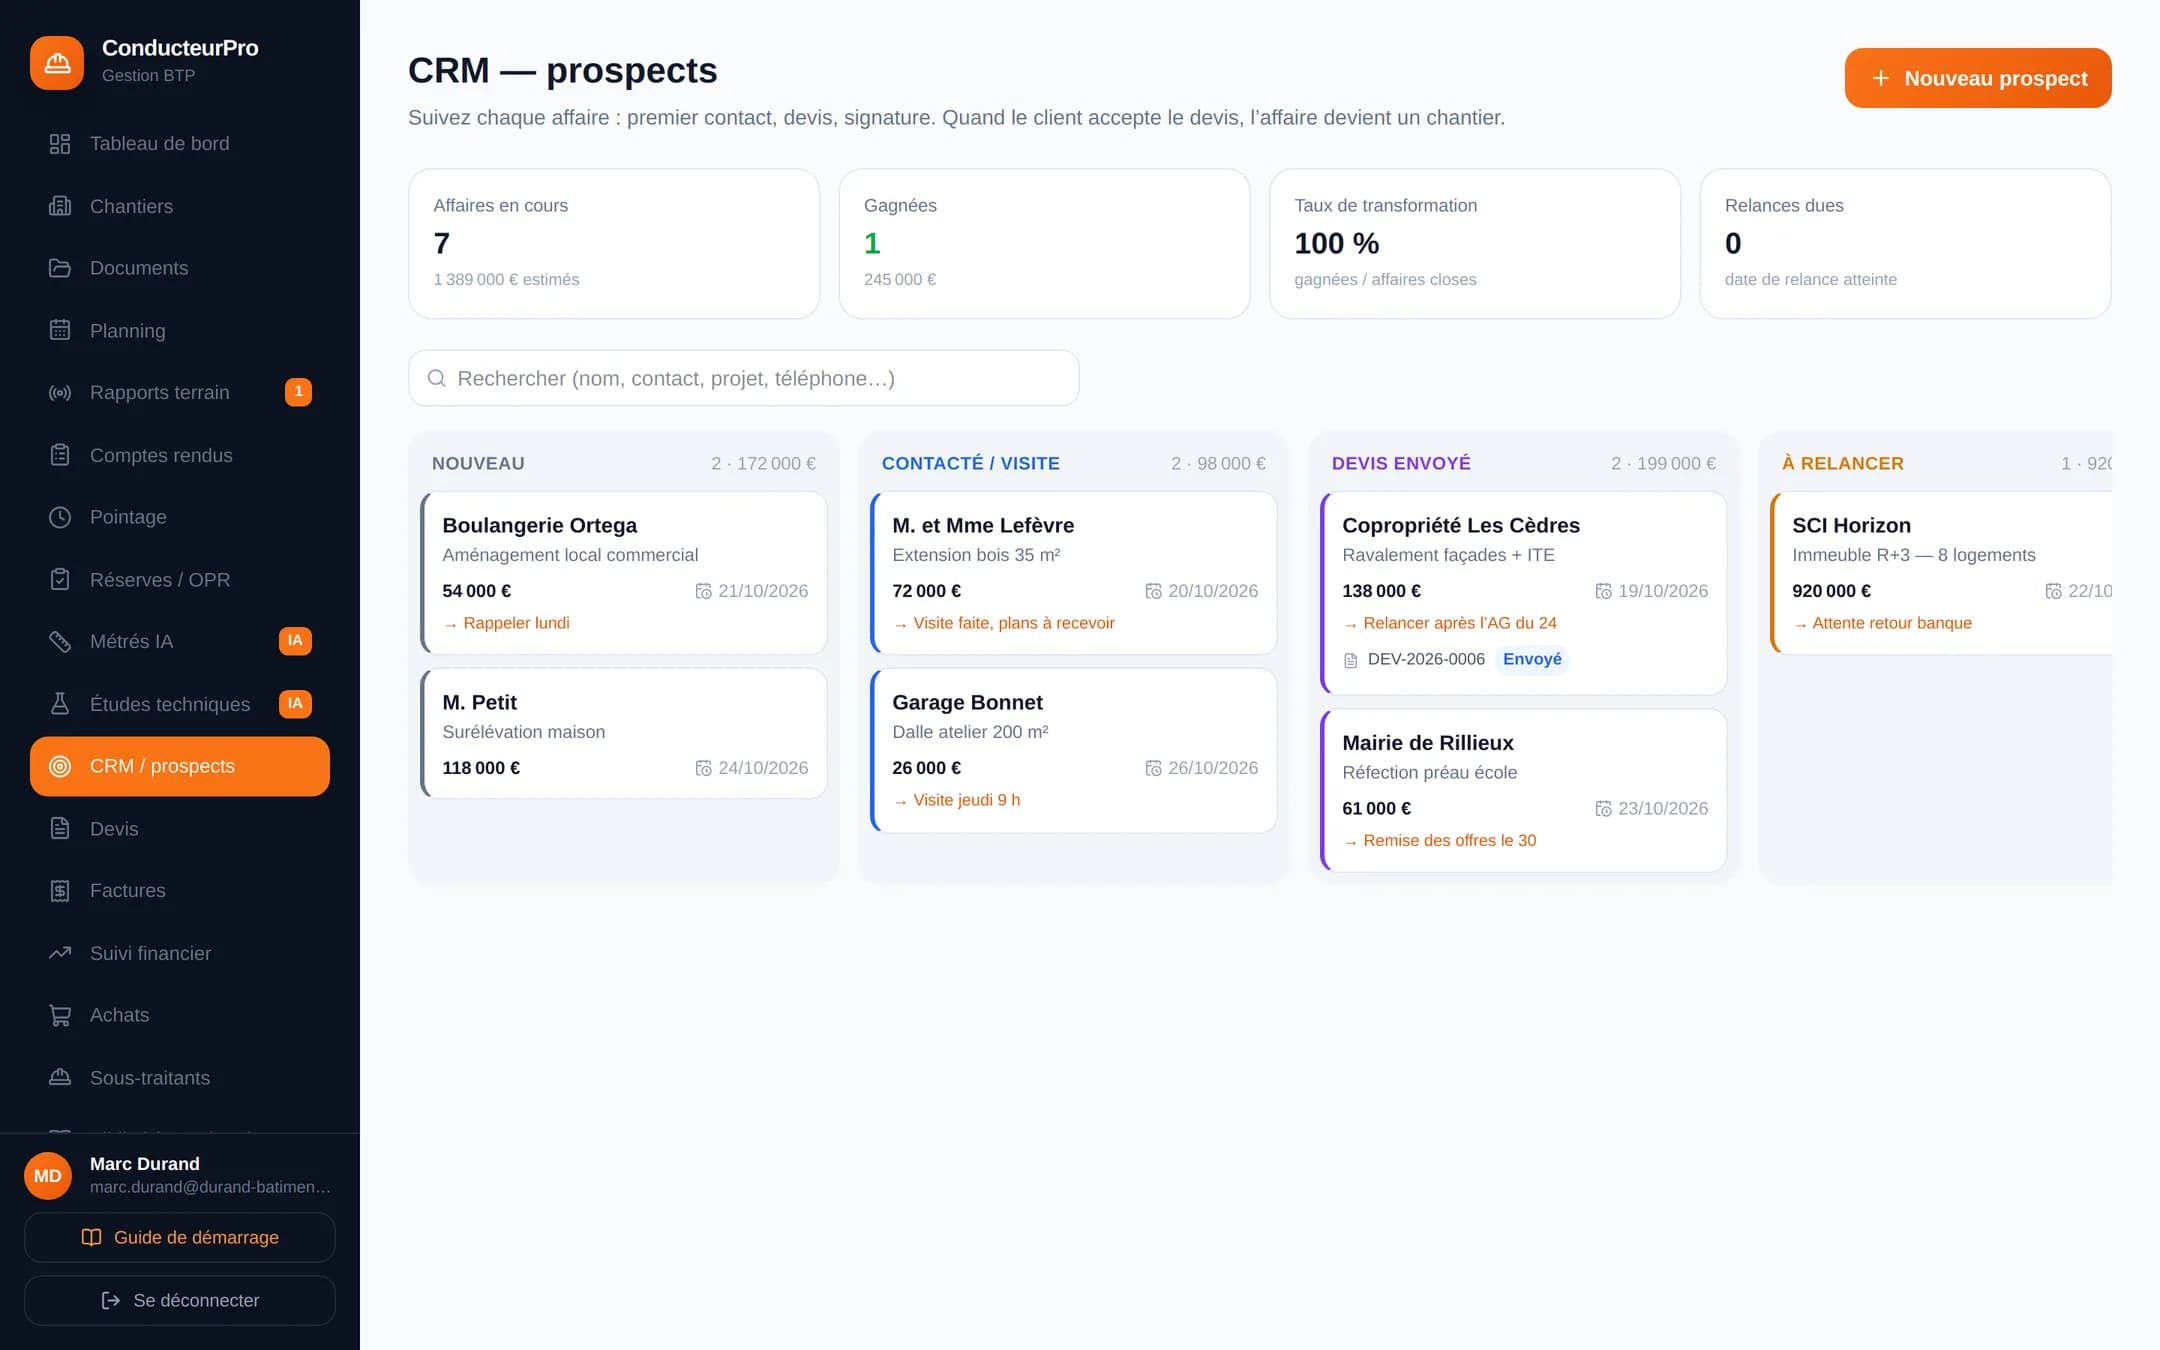Click the 'Visite jeudi 9 h' note
The height and width of the screenshot is (1350, 2160).
click(956, 800)
